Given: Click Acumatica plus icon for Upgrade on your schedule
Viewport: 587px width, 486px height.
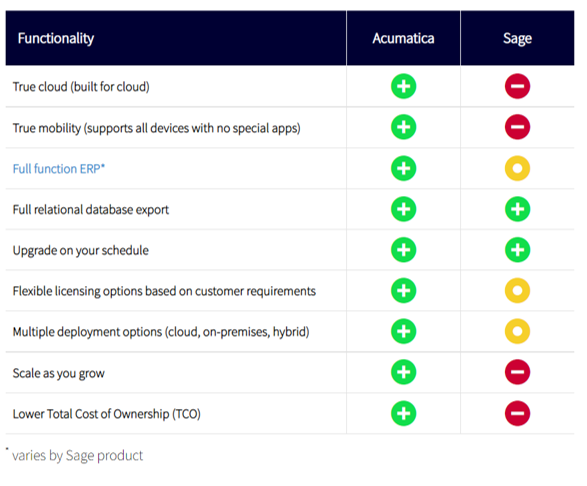Looking at the screenshot, I should tap(403, 250).
